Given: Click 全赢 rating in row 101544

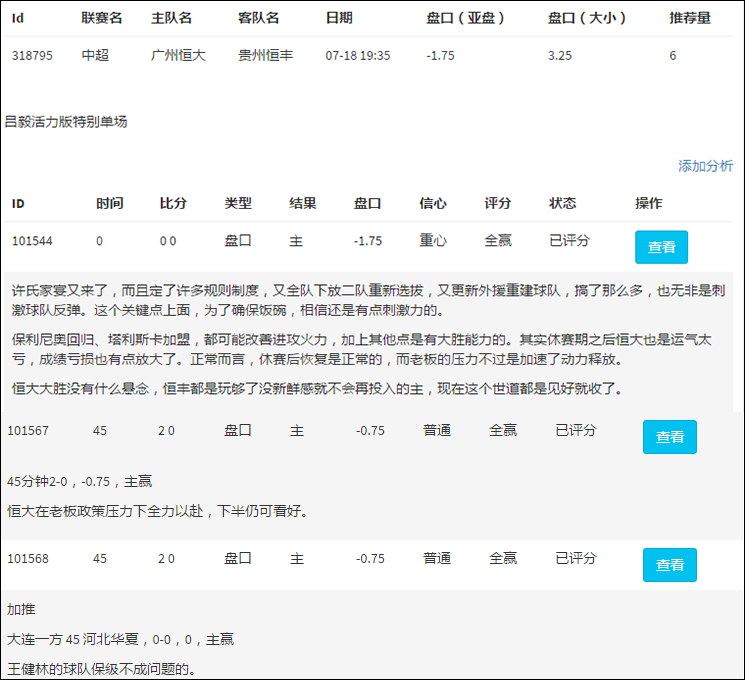Looking at the screenshot, I should (497, 240).
